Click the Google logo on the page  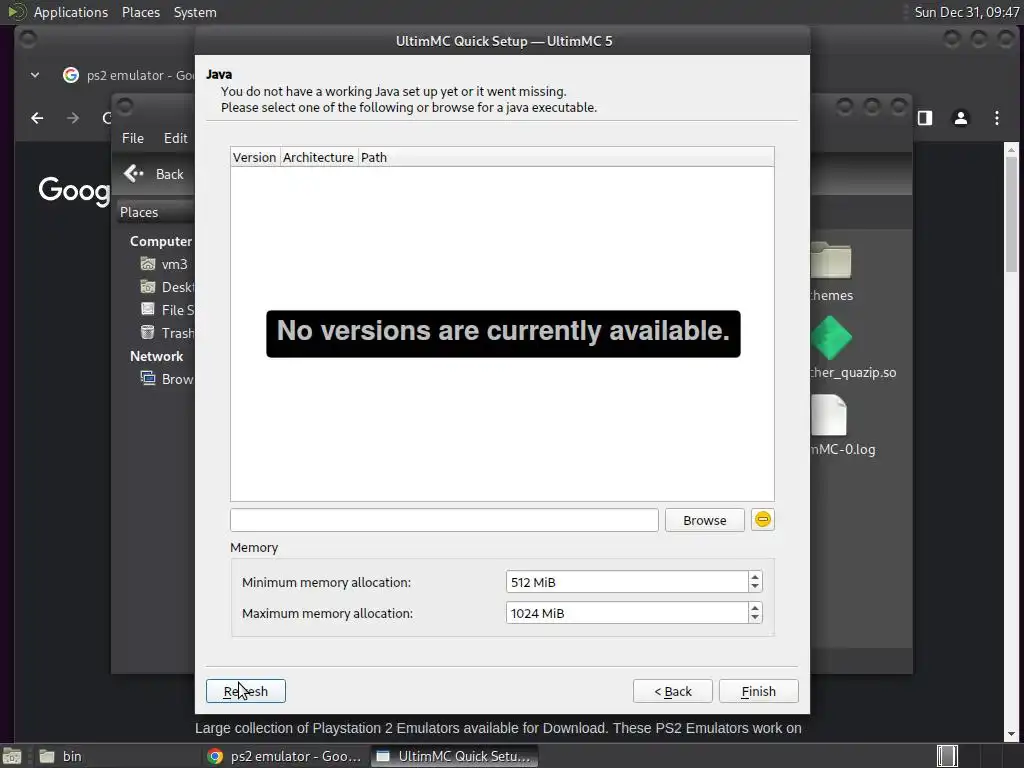pyautogui.click(x=74, y=190)
